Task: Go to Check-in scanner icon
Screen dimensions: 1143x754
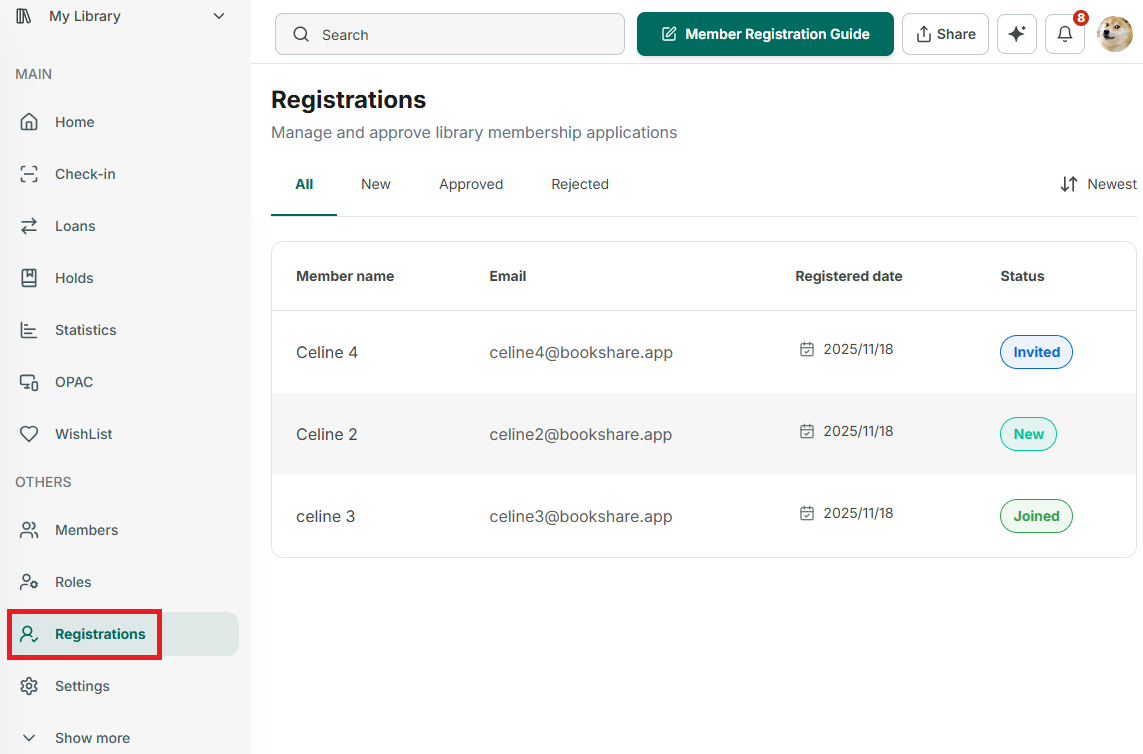Action: 29,174
